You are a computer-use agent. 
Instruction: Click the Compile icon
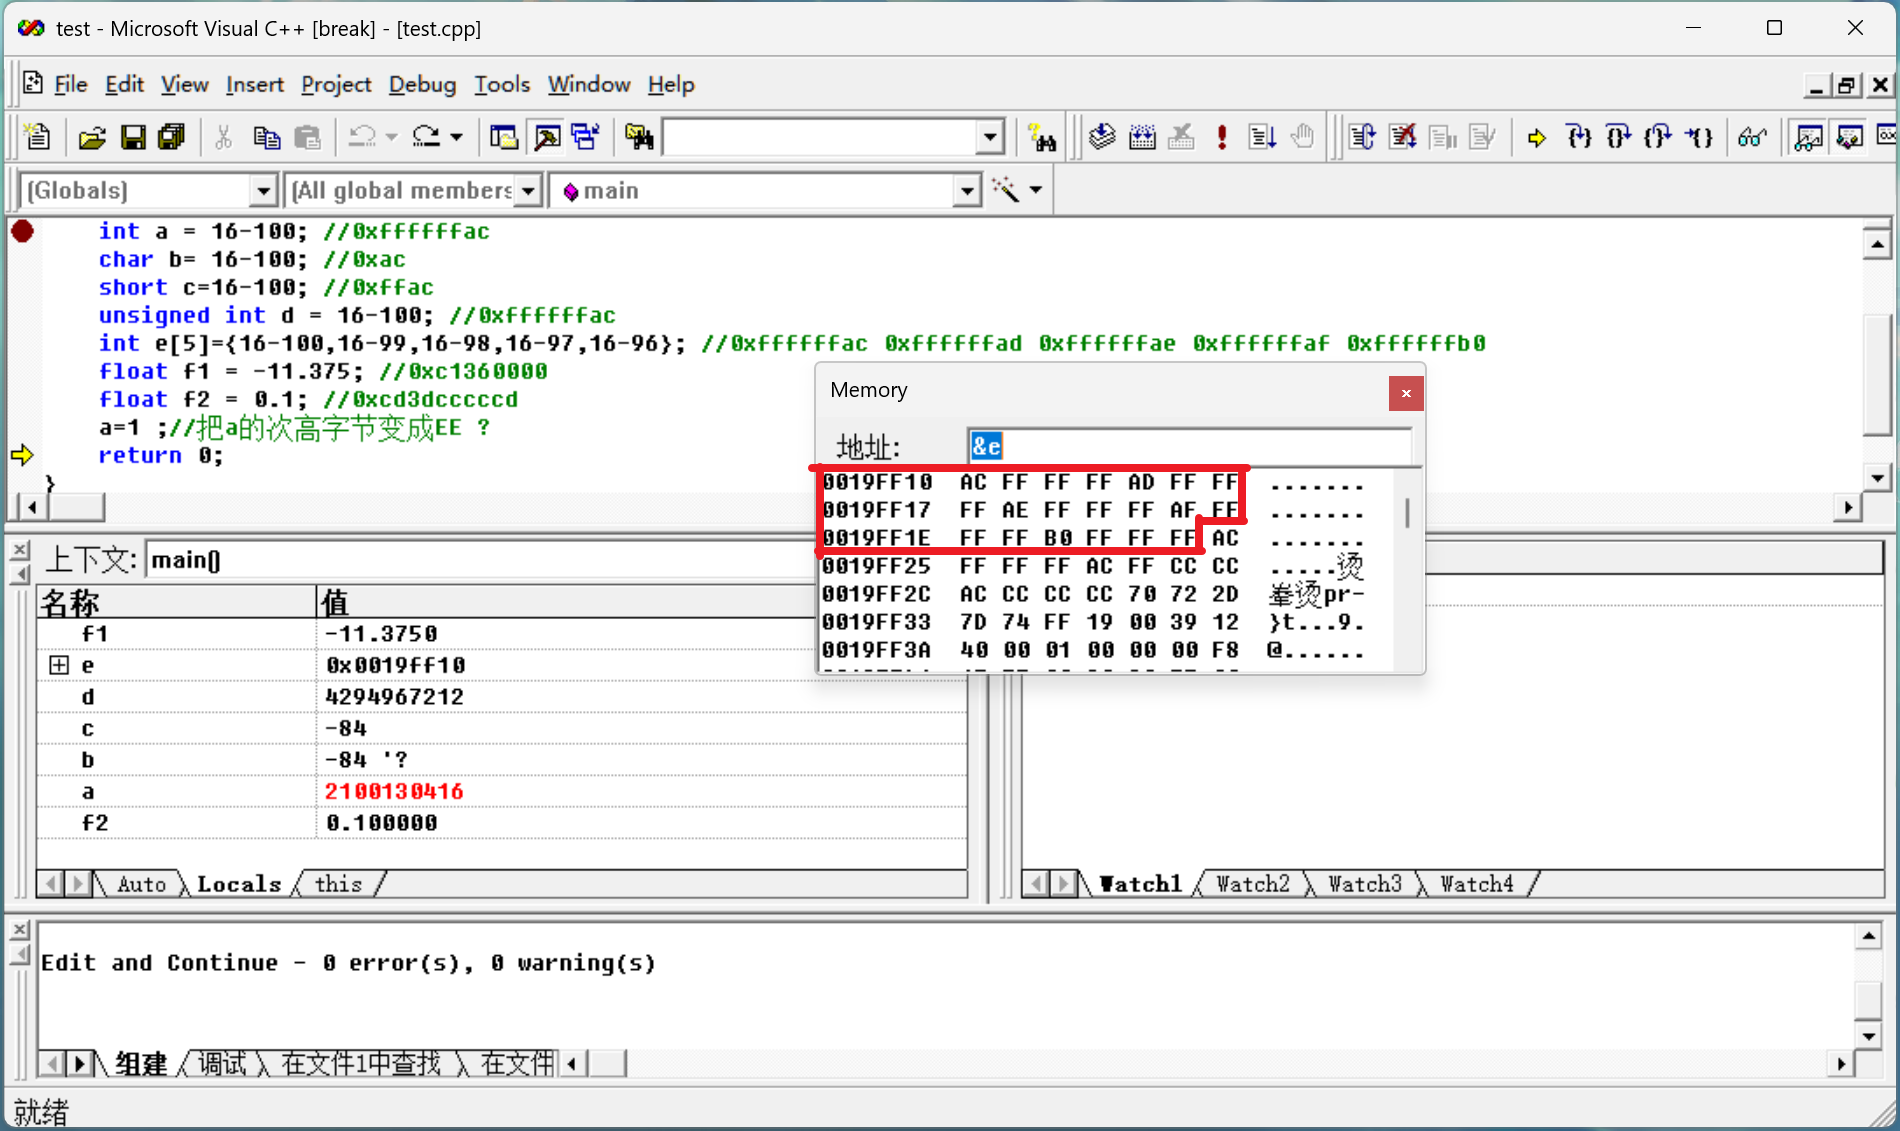tap(1102, 137)
